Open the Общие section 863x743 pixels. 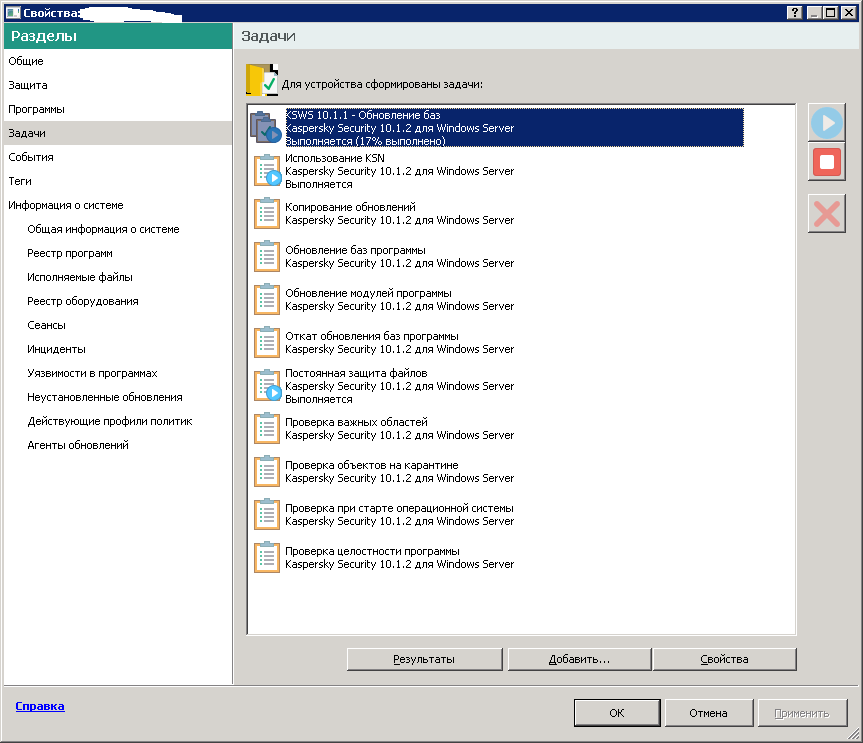click(x=26, y=61)
